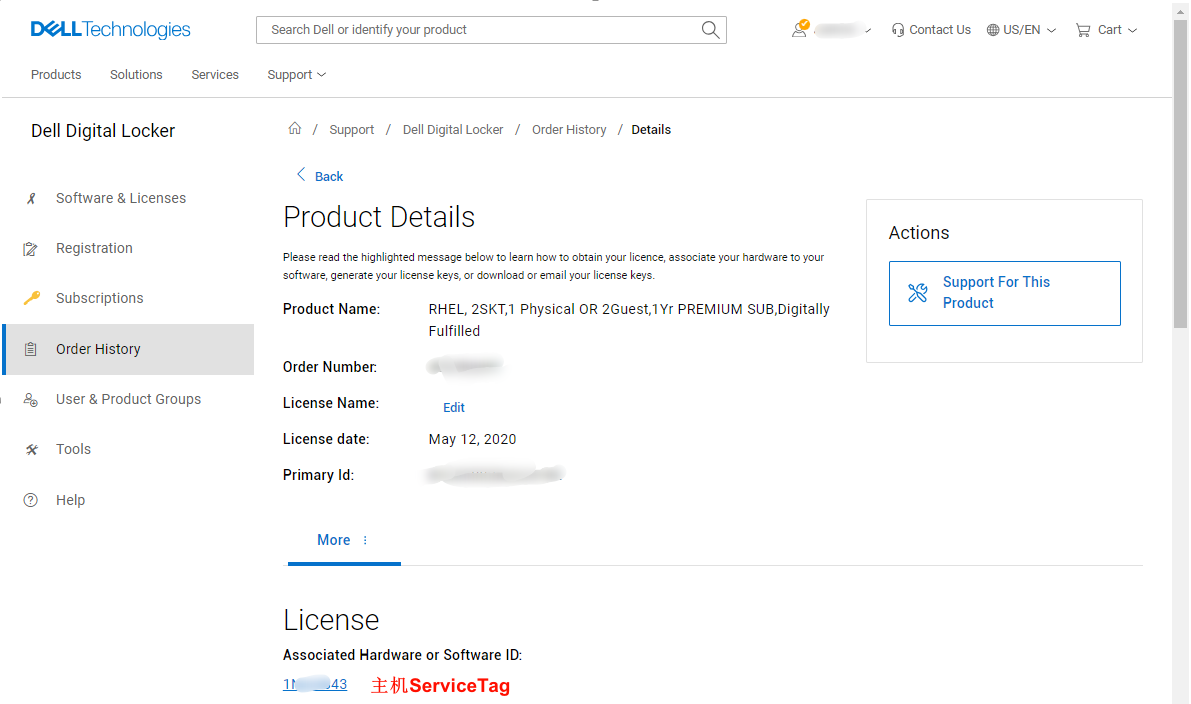Click the Support For This Product button
Viewport: 1191px width, 704px height.
point(1004,293)
